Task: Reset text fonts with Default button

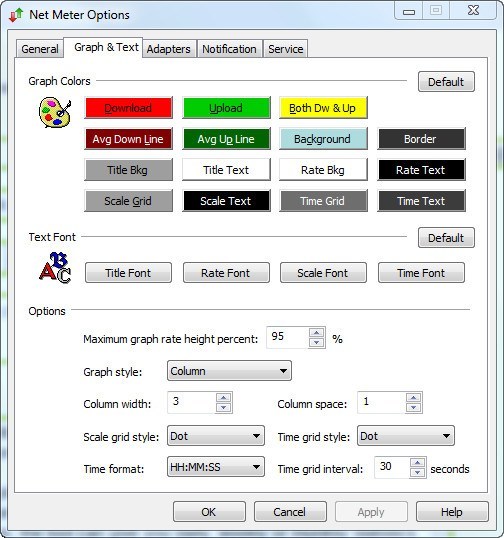Action: [x=446, y=237]
